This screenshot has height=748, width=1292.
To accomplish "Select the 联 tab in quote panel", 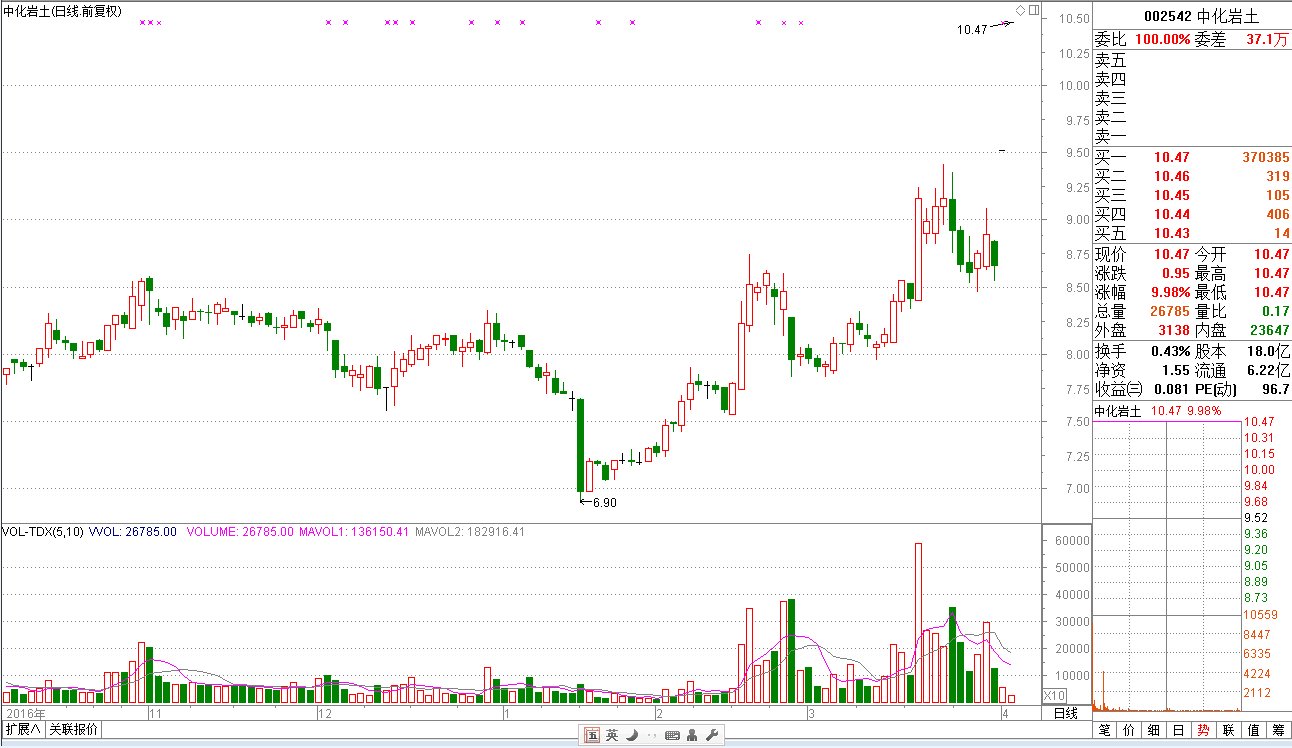I will [x=1229, y=730].
